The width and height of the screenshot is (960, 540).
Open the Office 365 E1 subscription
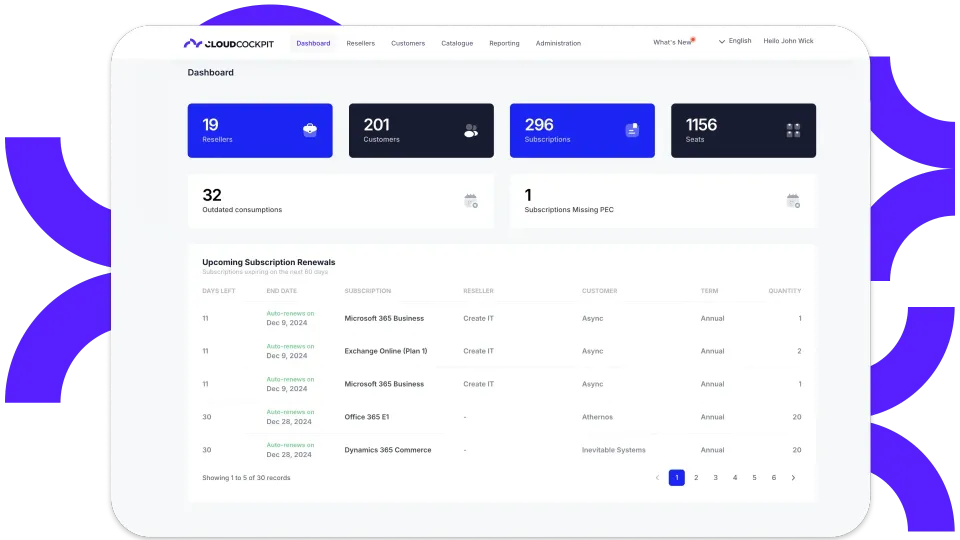[367, 417]
